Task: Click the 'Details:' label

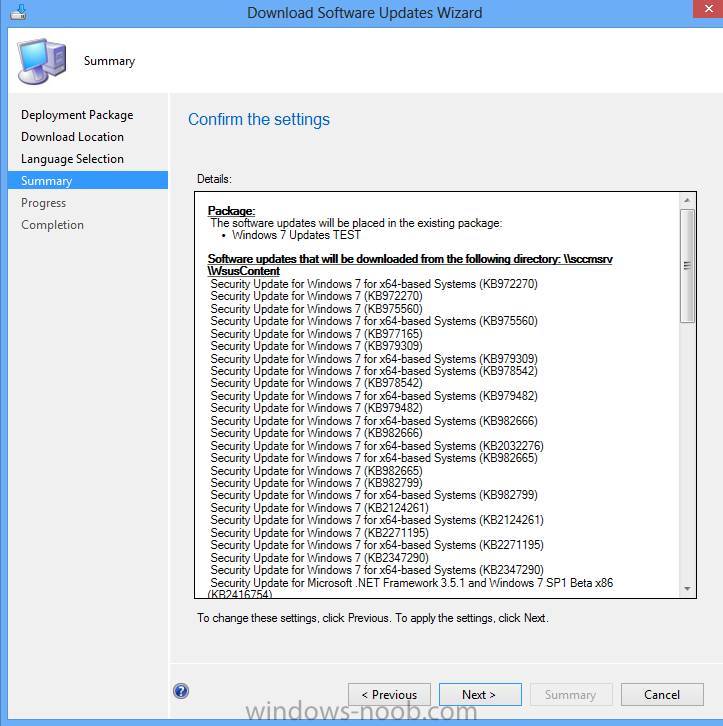Action: click(214, 179)
